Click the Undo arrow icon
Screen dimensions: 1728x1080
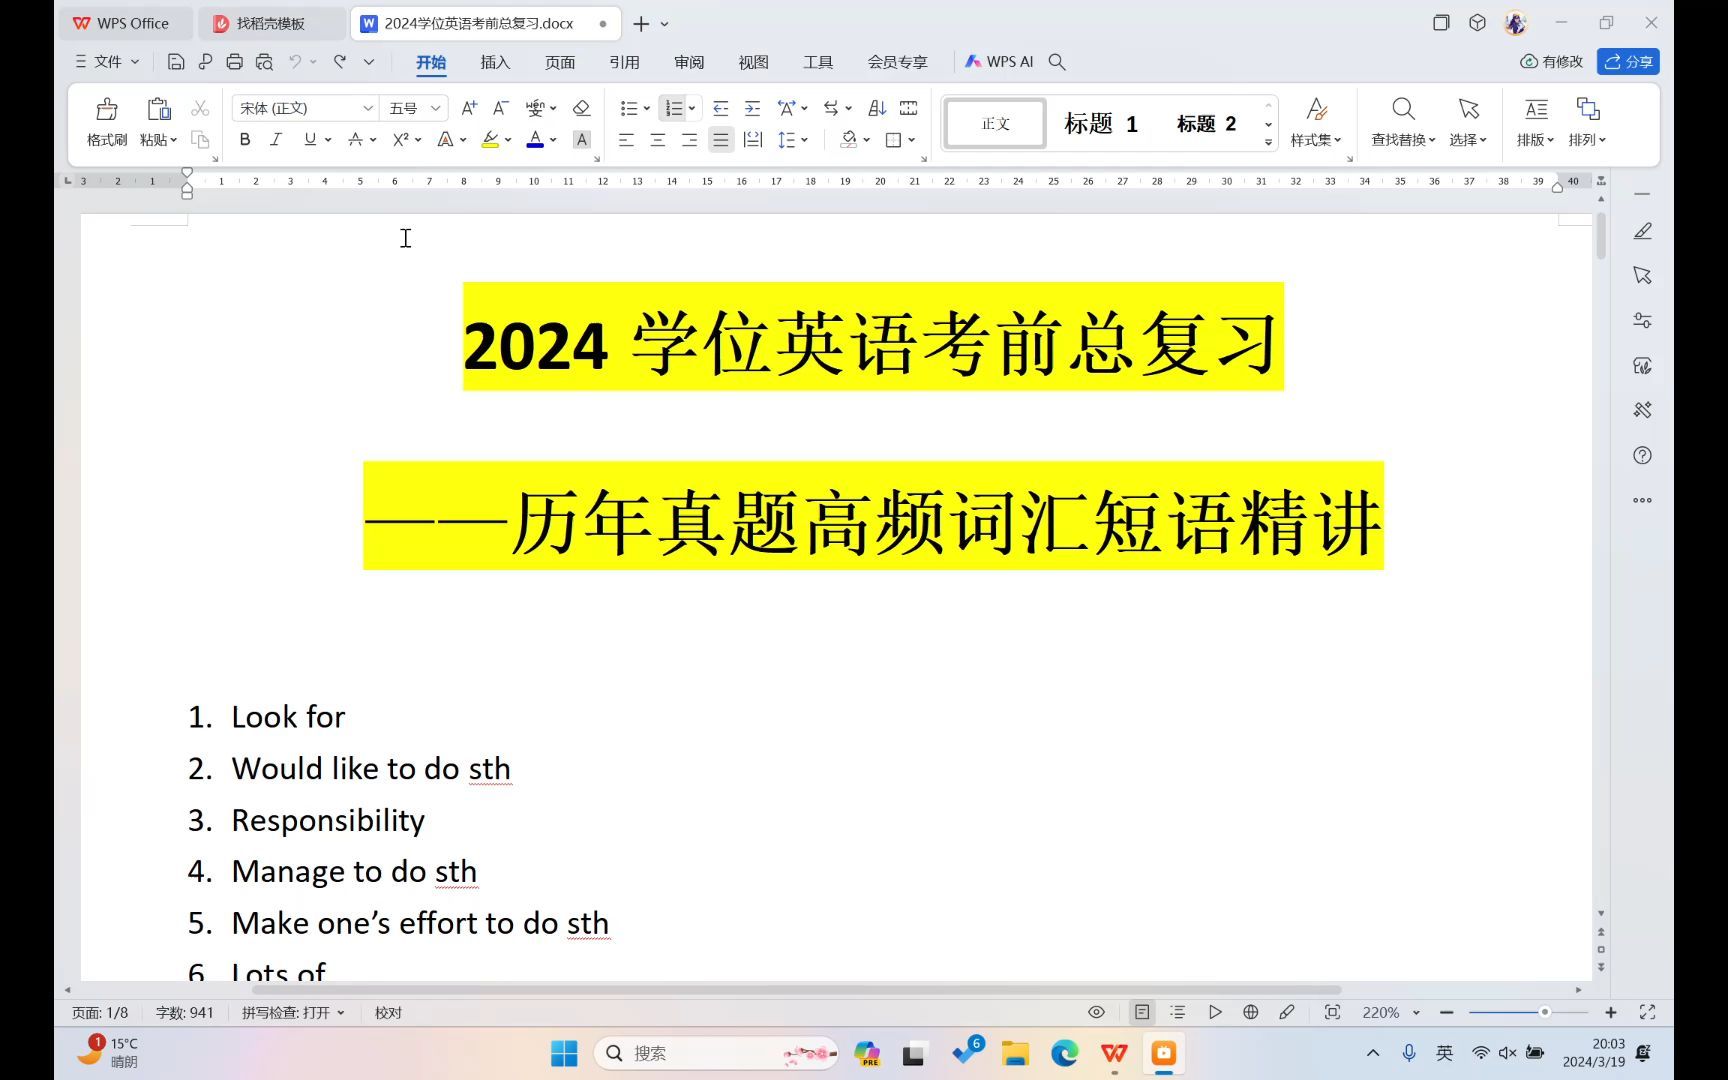pyautogui.click(x=295, y=62)
